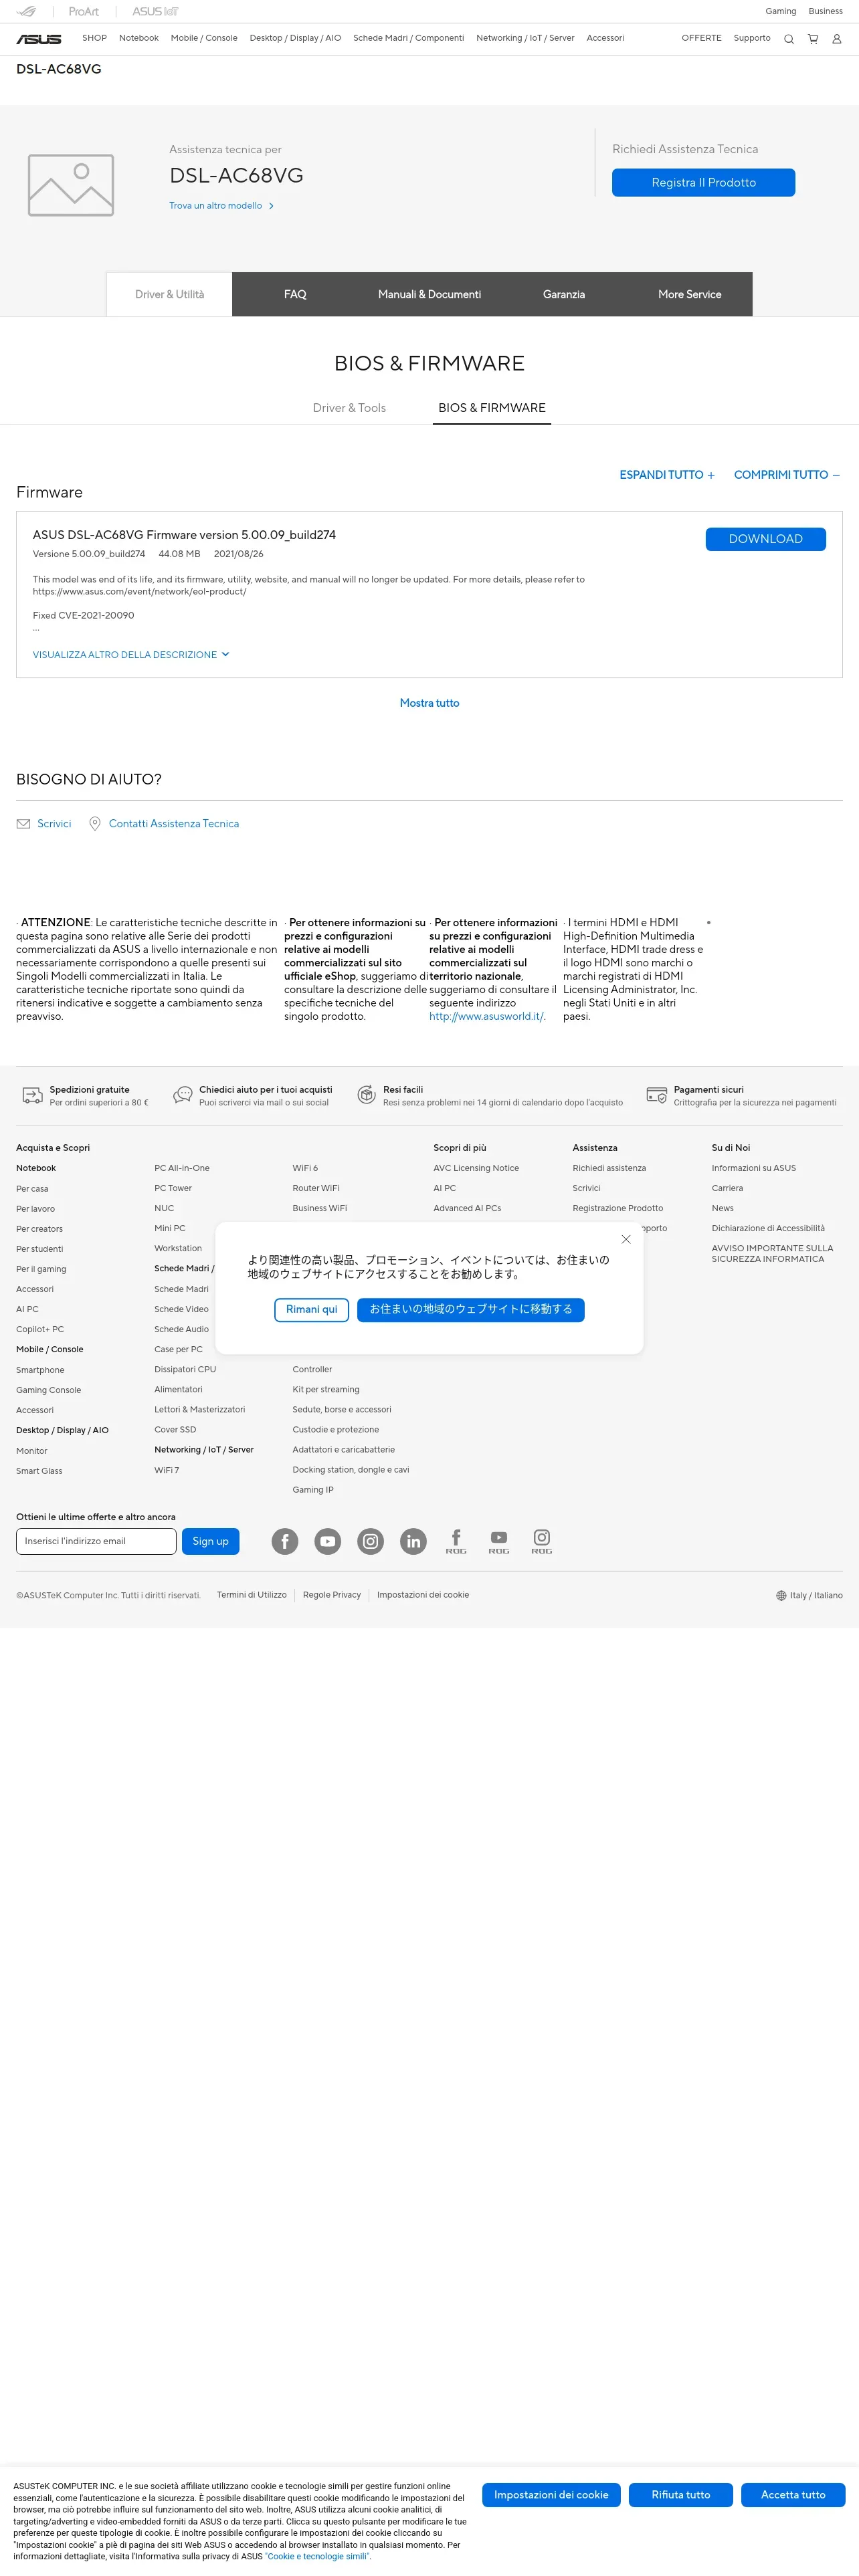Image resolution: width=859 pixels, height=2576 pixels.
Task: Click Rimani qui in the popup
Action: pos(311,1310)
